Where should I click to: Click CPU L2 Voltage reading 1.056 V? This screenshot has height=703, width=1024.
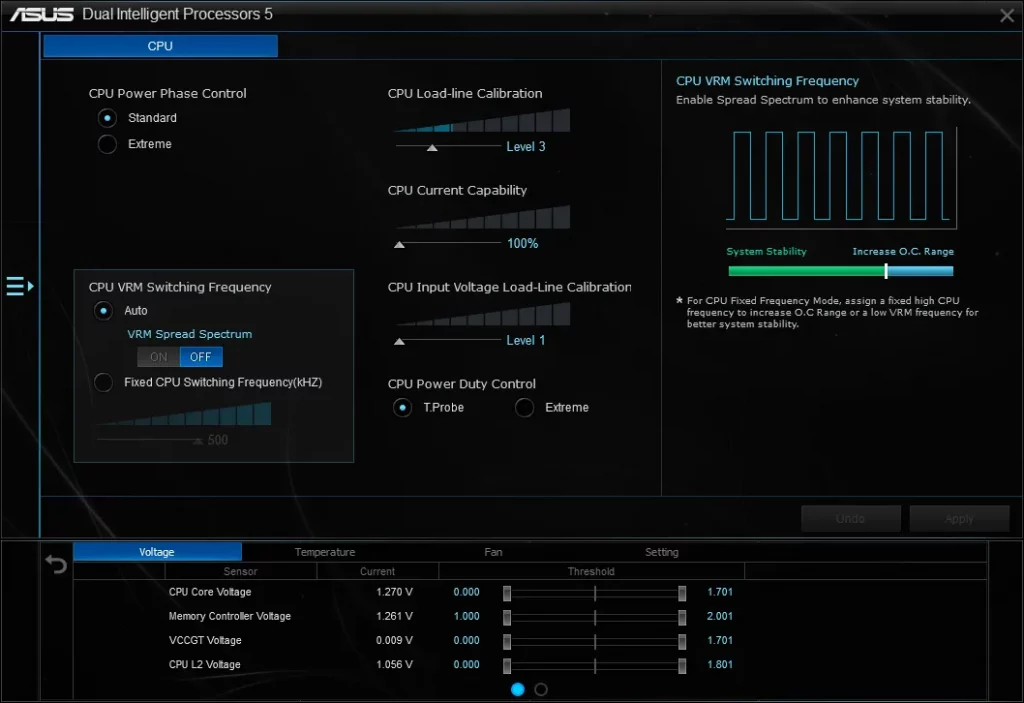(x=394, y=665)
